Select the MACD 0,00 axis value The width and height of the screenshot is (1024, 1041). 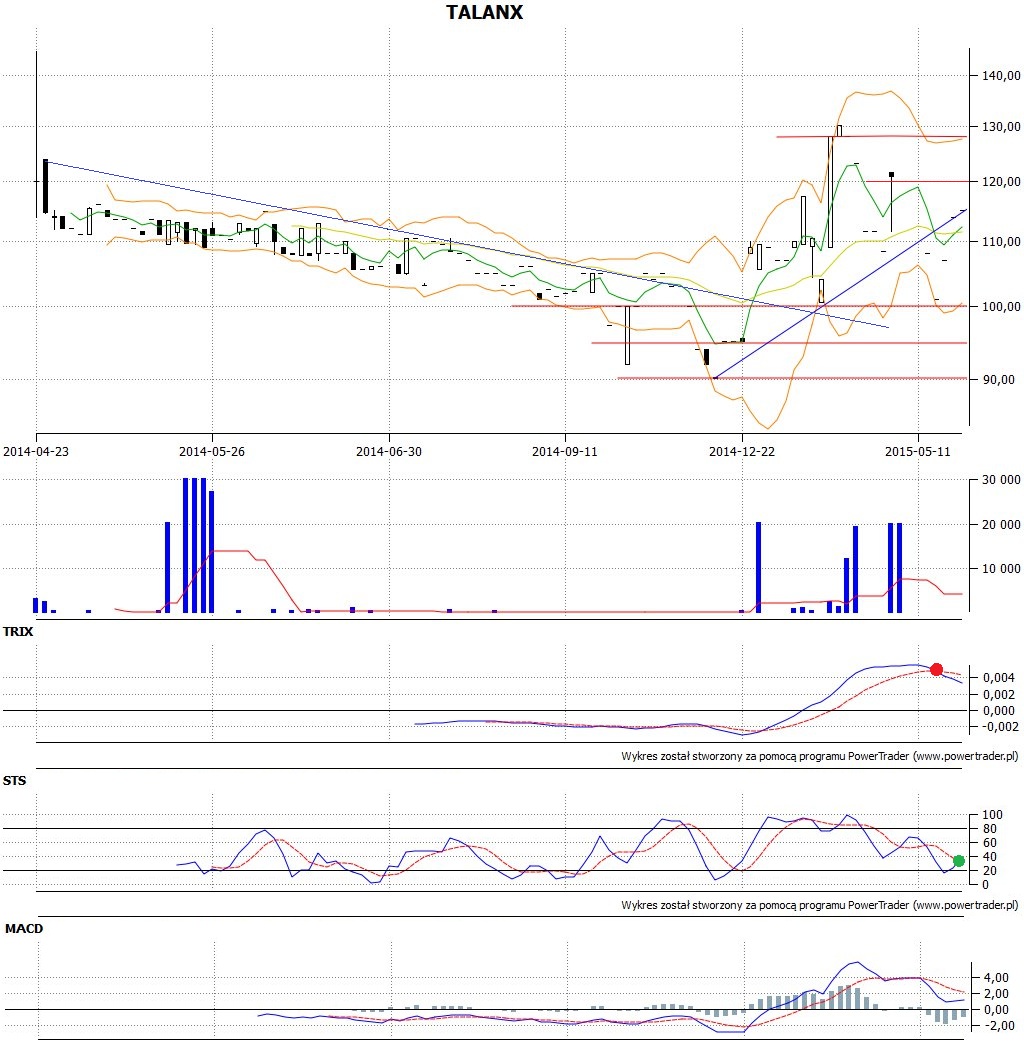(996, 1010)
